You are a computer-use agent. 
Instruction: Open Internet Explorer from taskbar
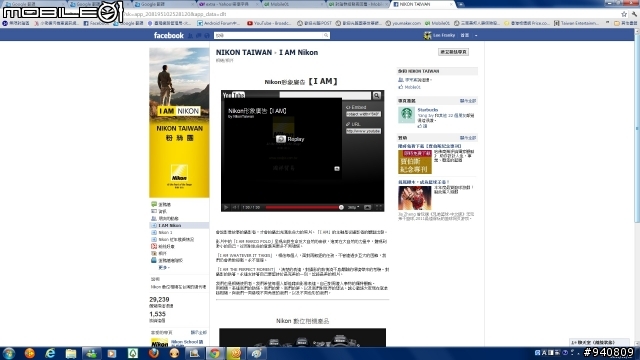tap(50, 353)
